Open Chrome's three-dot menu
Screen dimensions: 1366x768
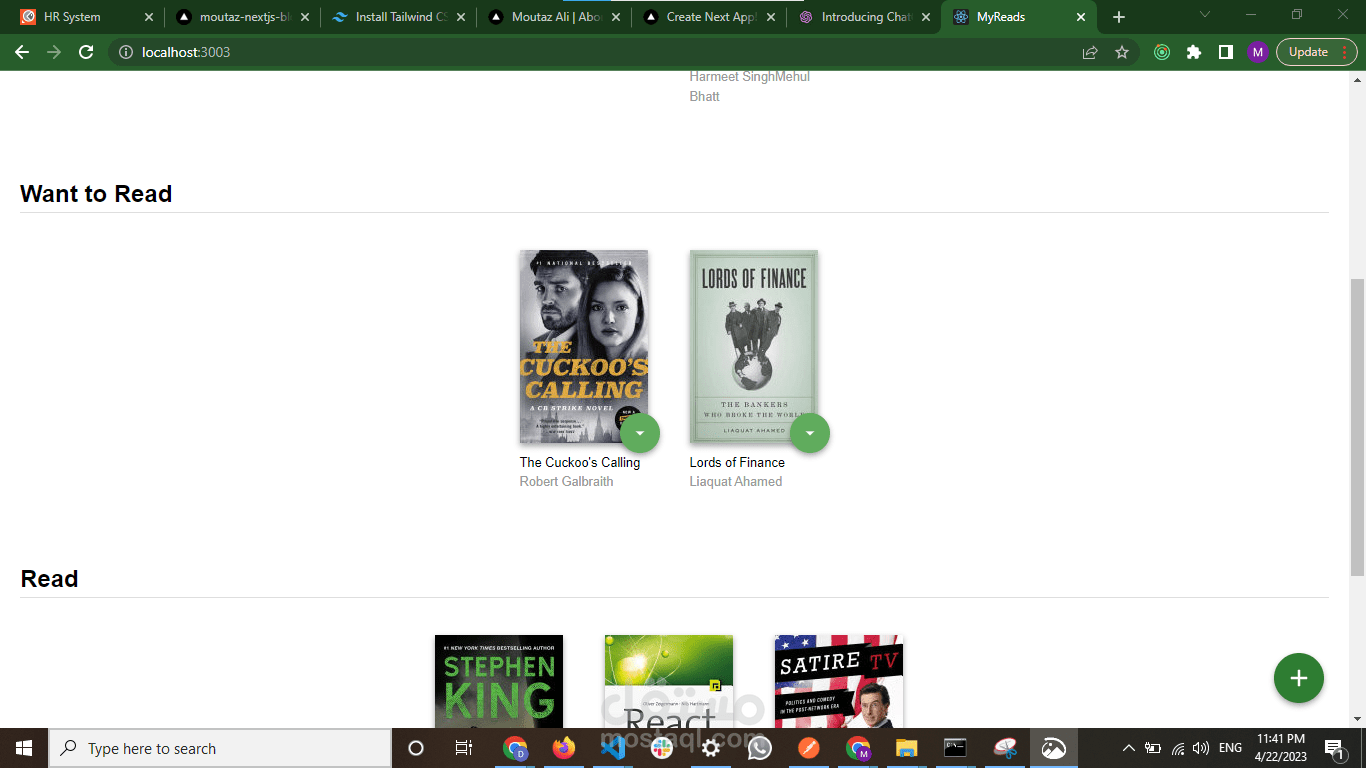[x=1347, y=52]
